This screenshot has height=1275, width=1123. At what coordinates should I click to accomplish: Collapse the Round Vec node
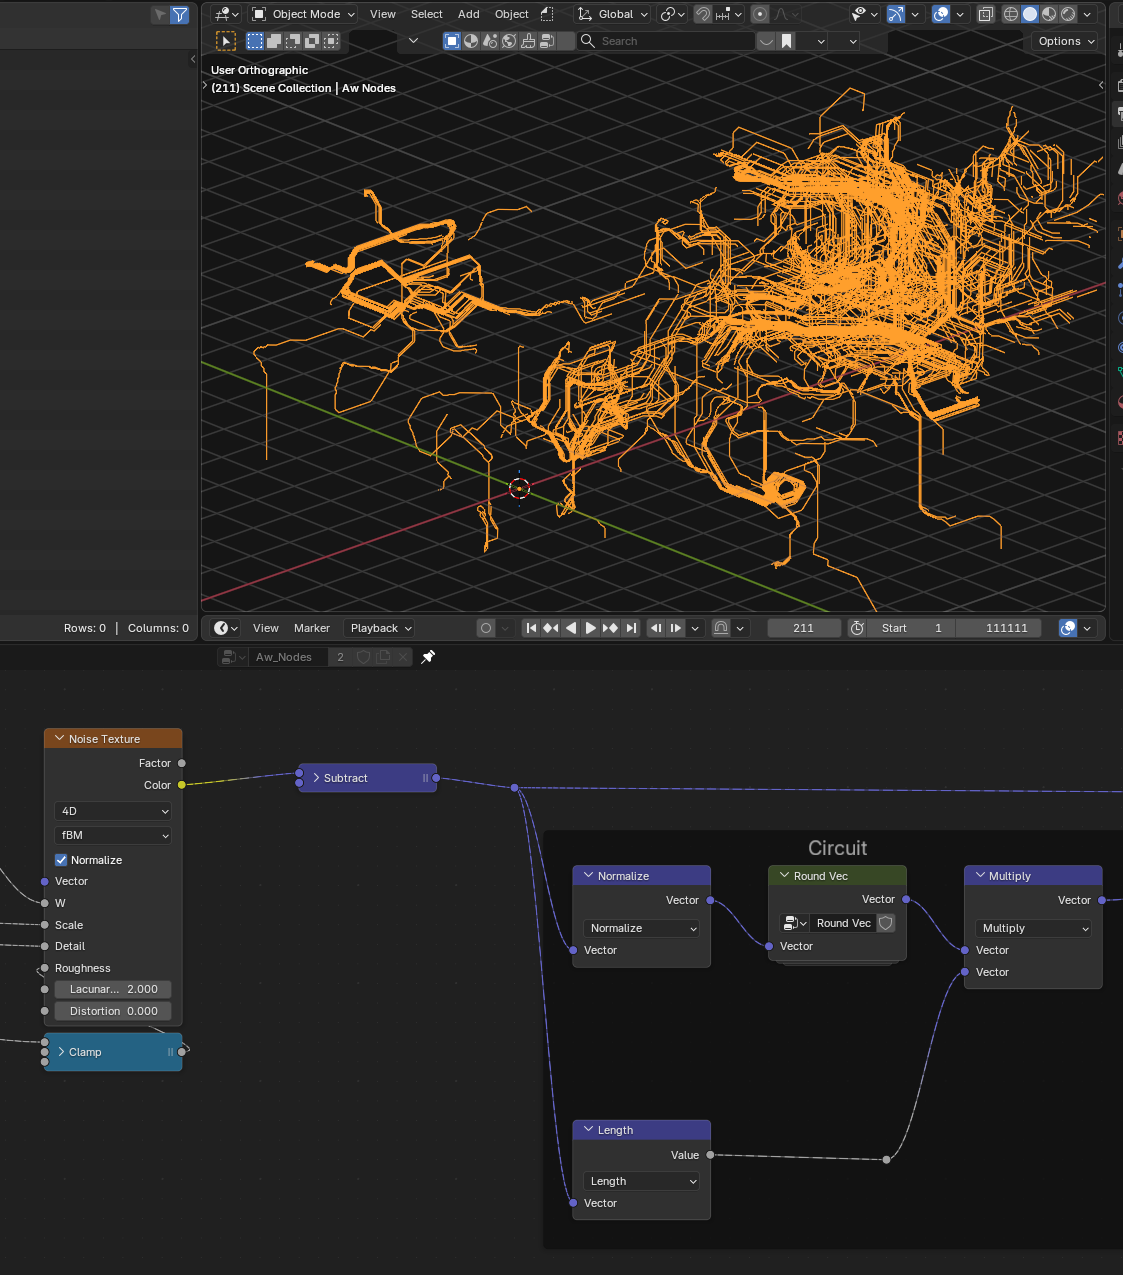click(785, 875)
